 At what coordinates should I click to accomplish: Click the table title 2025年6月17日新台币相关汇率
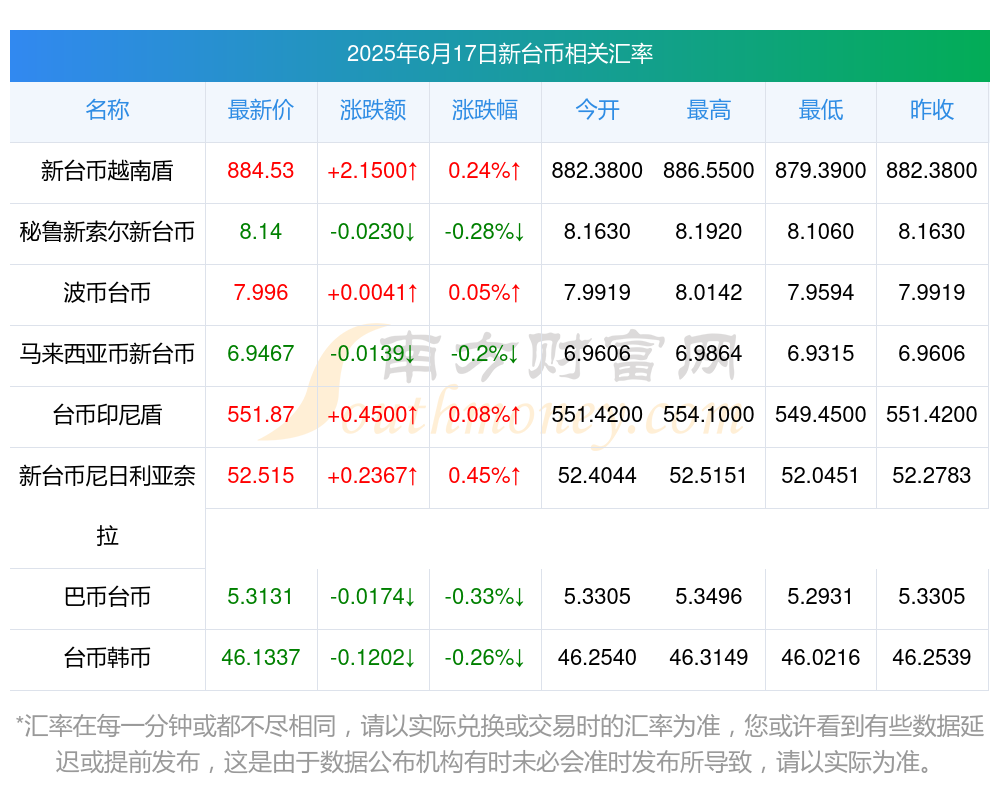499,54
